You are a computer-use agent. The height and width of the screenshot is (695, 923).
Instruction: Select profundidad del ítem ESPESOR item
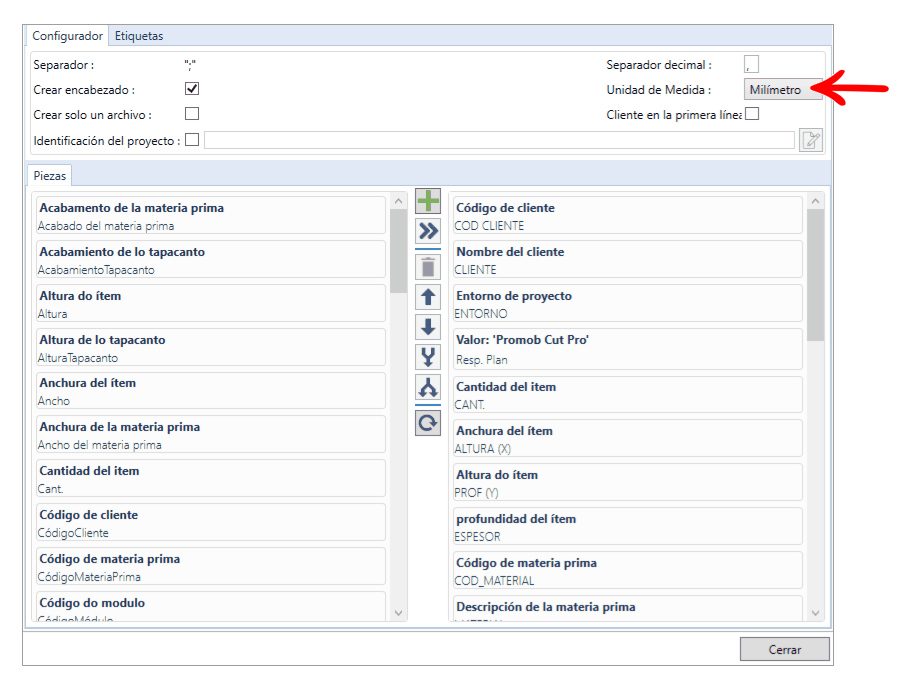pos(627,527)
